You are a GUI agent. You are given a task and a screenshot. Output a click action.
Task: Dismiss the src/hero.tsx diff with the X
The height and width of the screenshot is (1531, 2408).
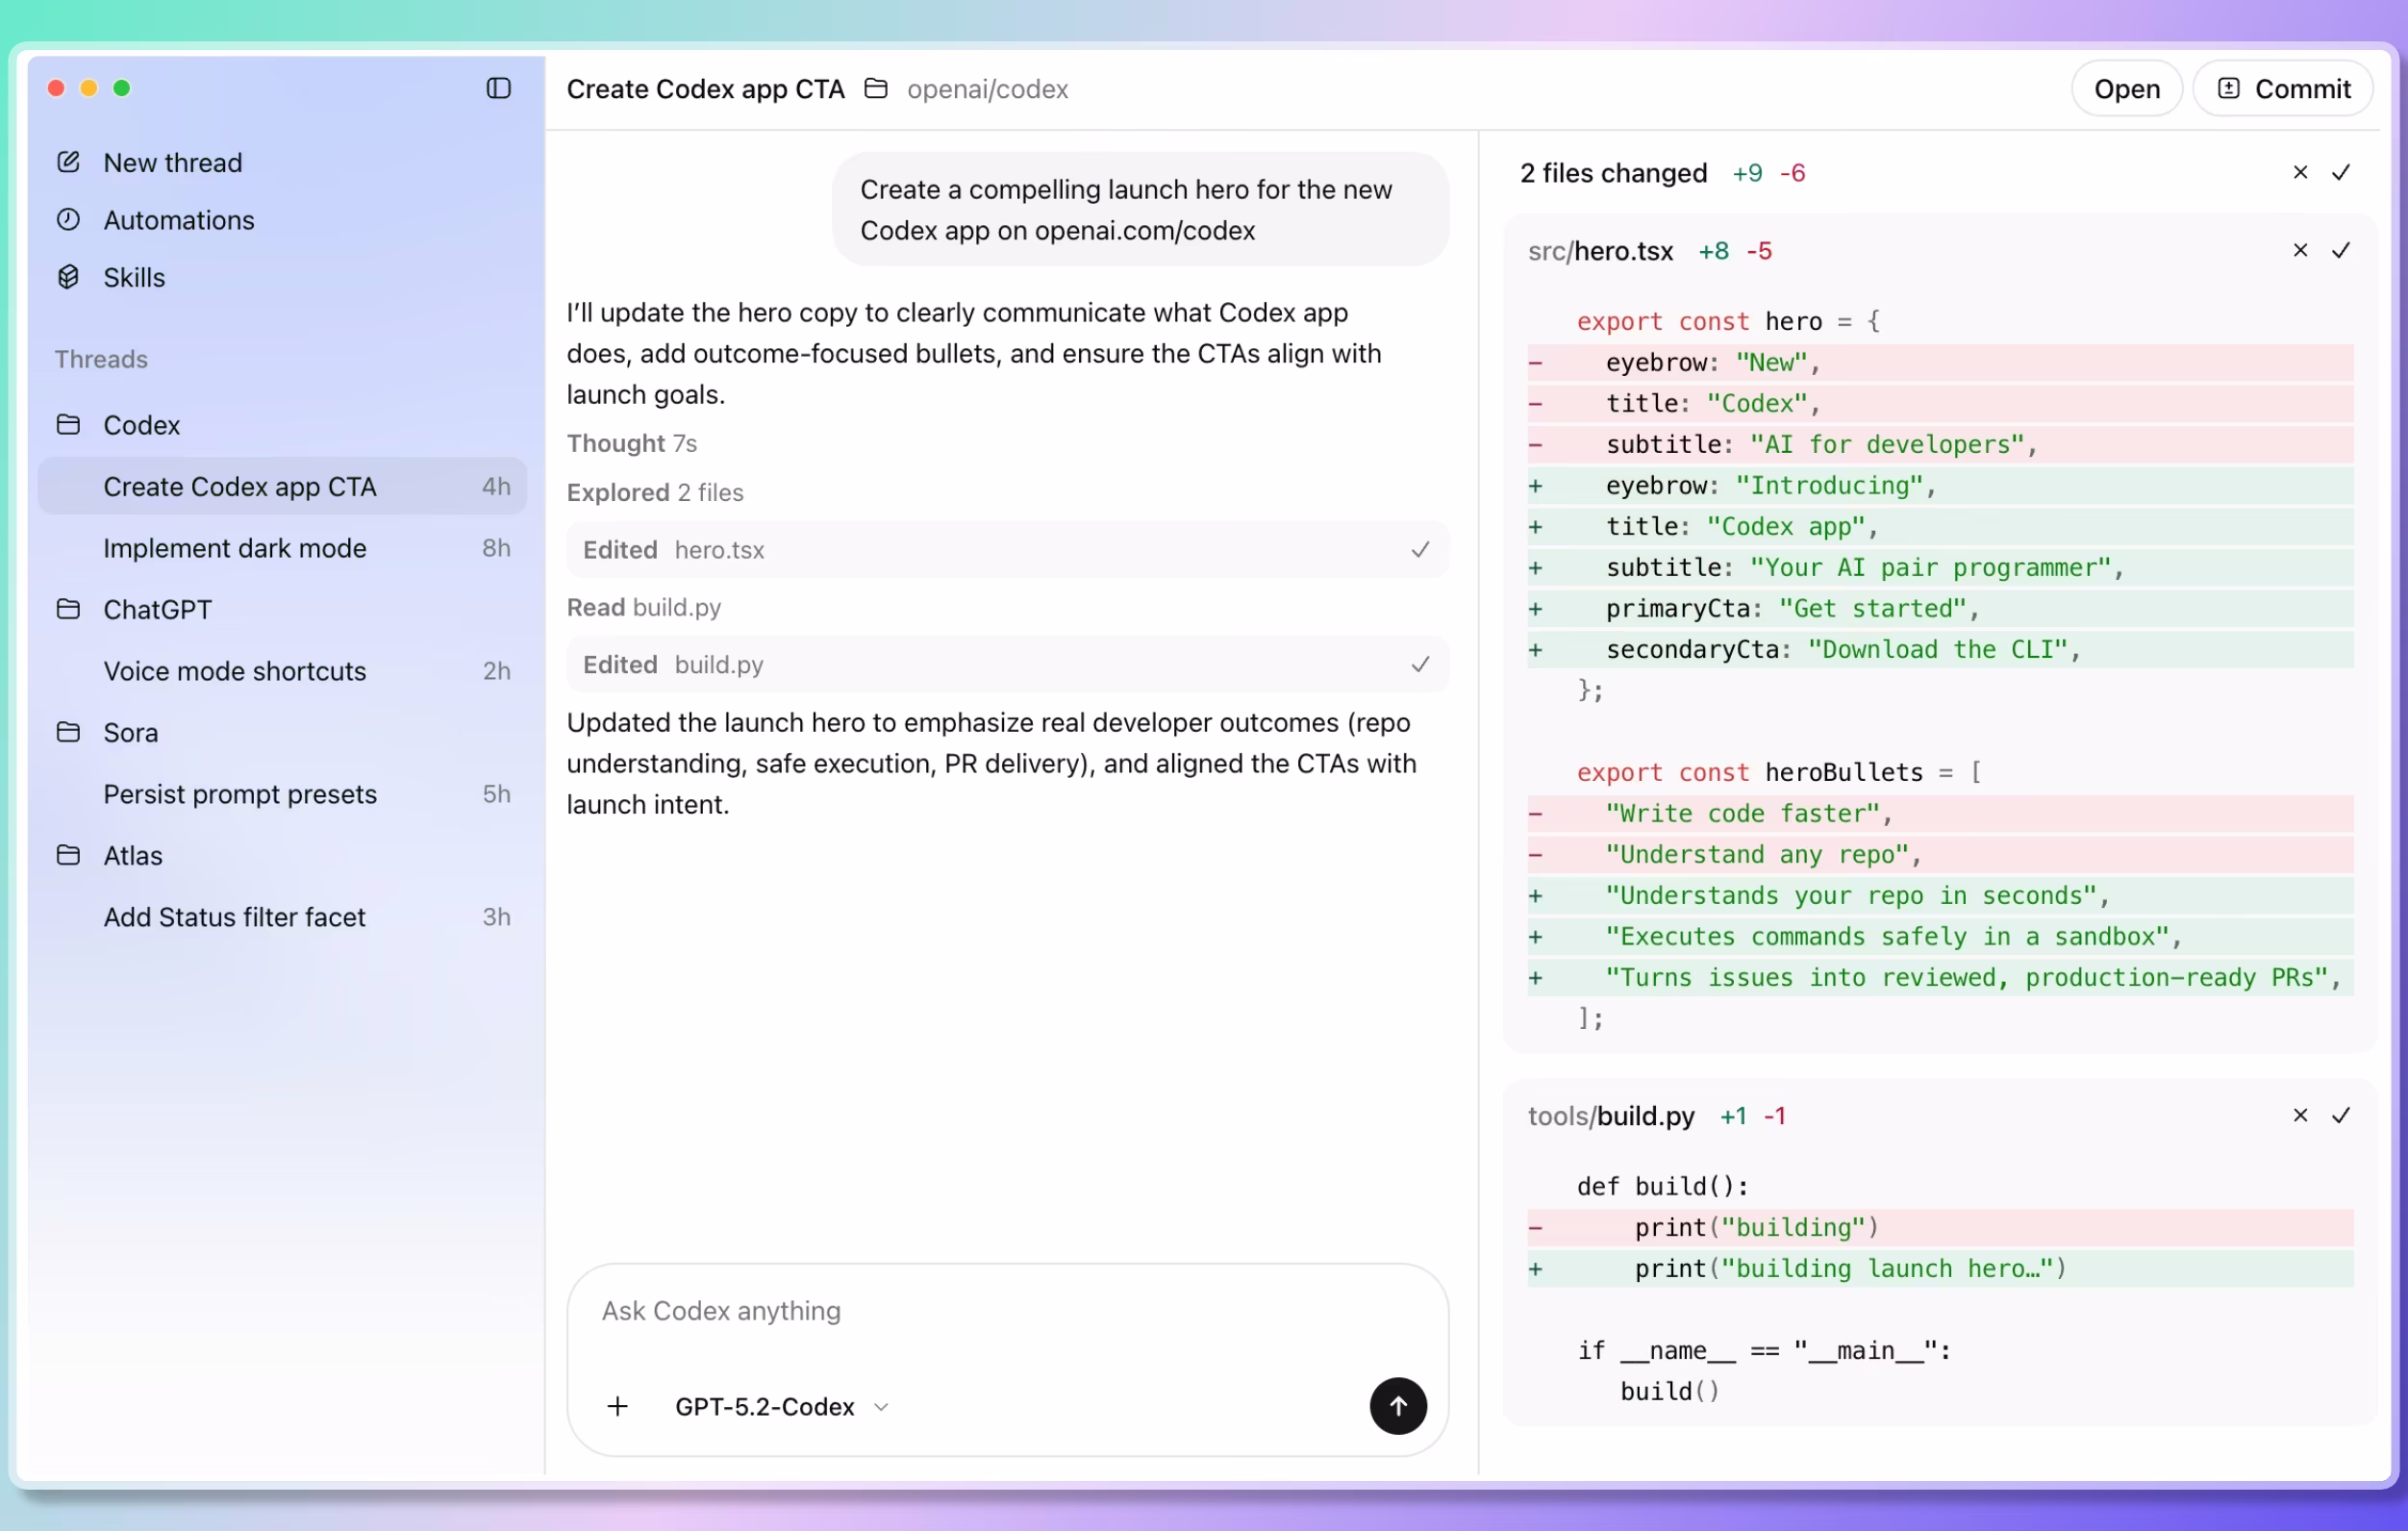2300,250
